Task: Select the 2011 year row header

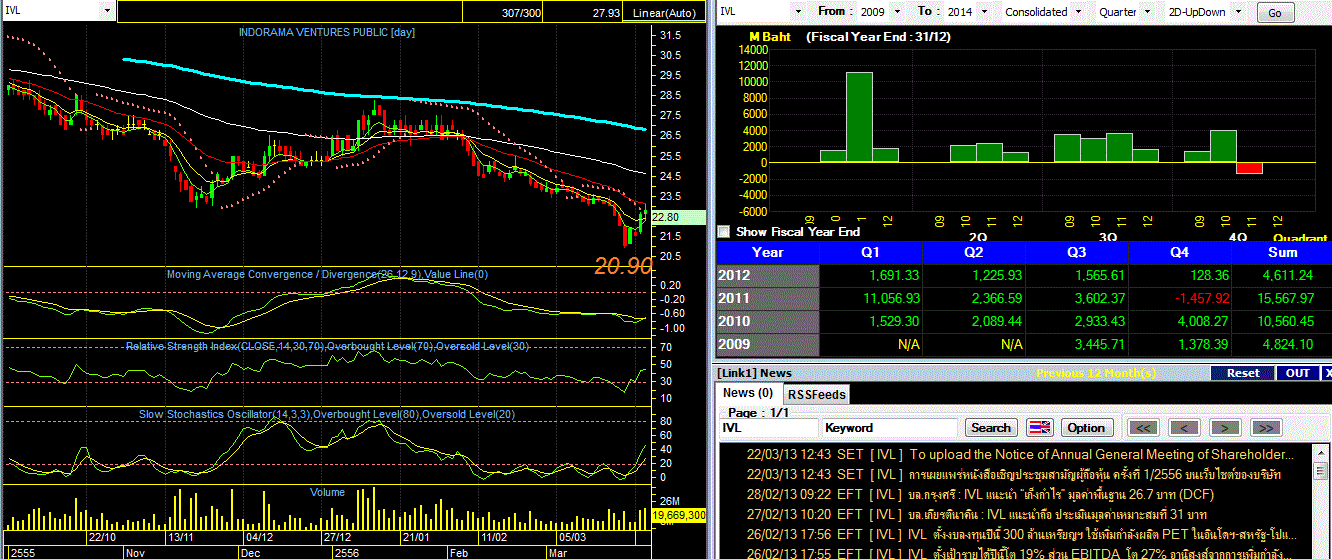Action: [x=768, y=298]
